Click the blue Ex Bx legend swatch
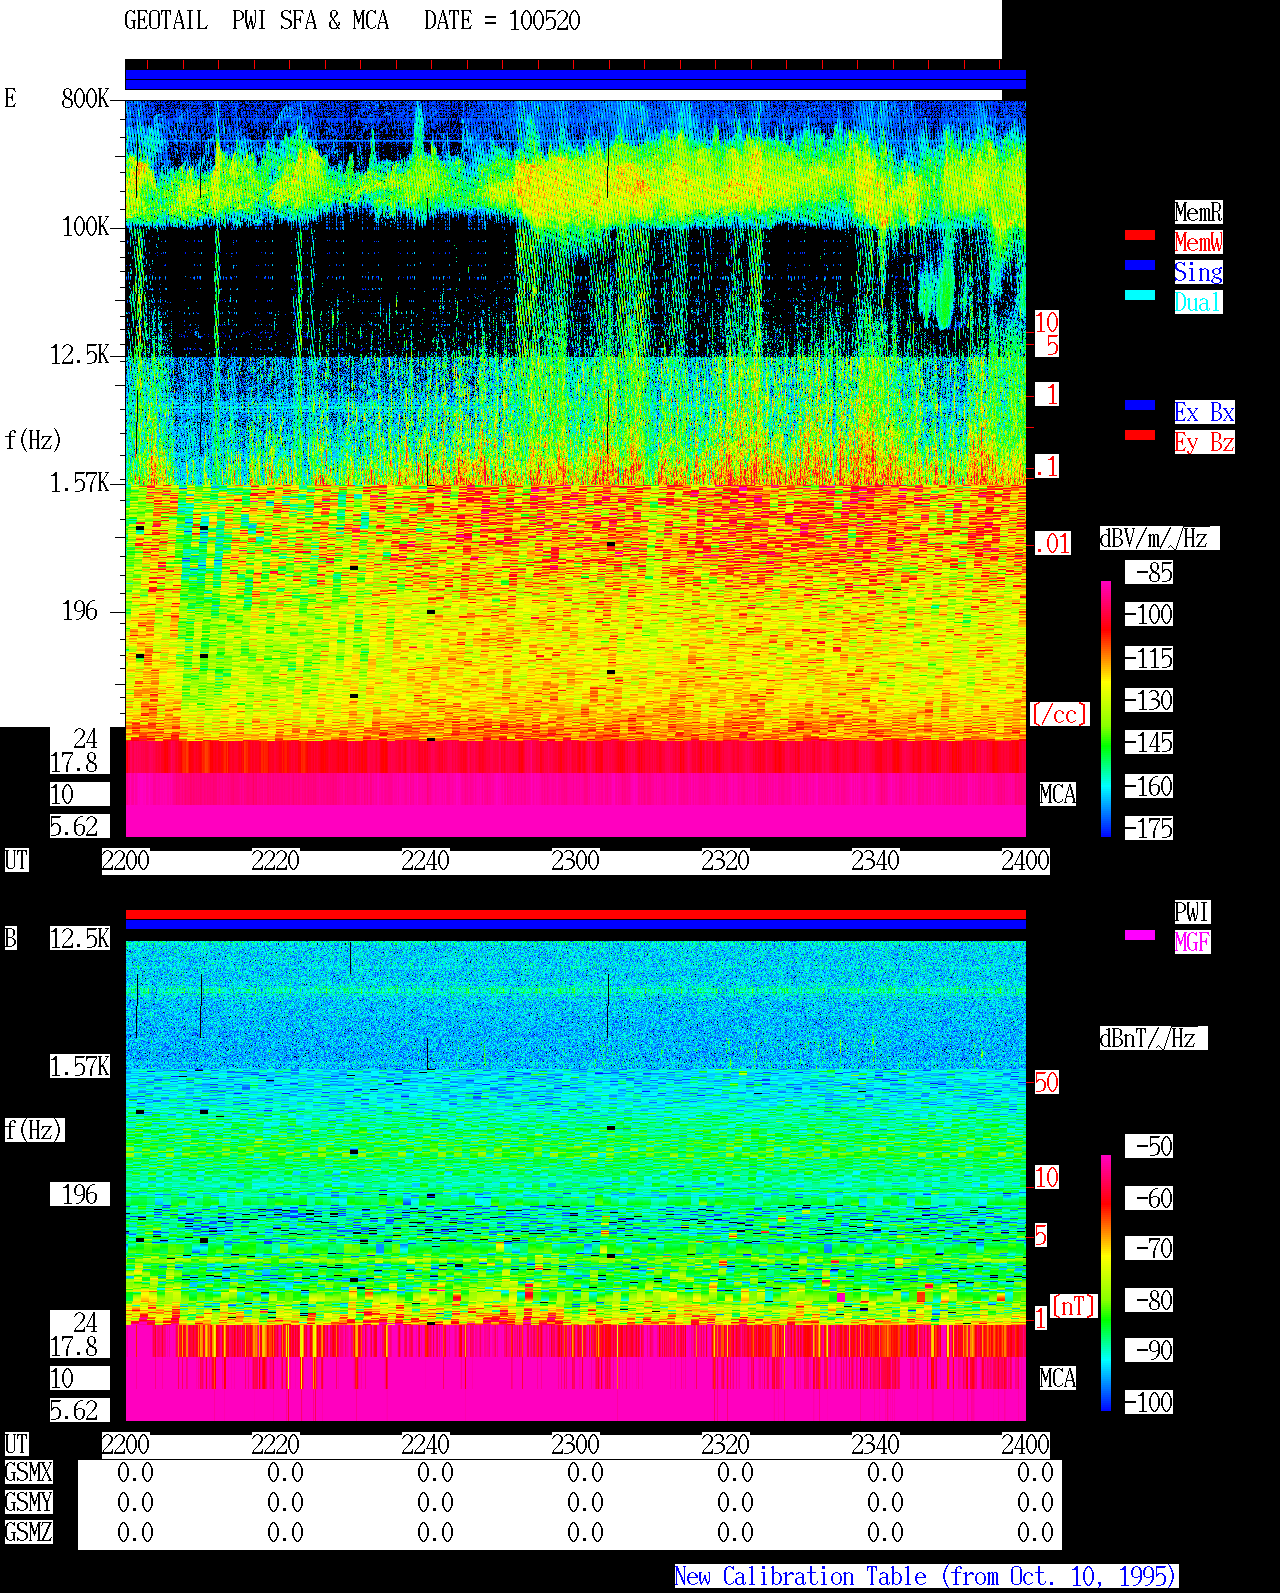Screen dimensions: 1280x1593 (1140, 405)
